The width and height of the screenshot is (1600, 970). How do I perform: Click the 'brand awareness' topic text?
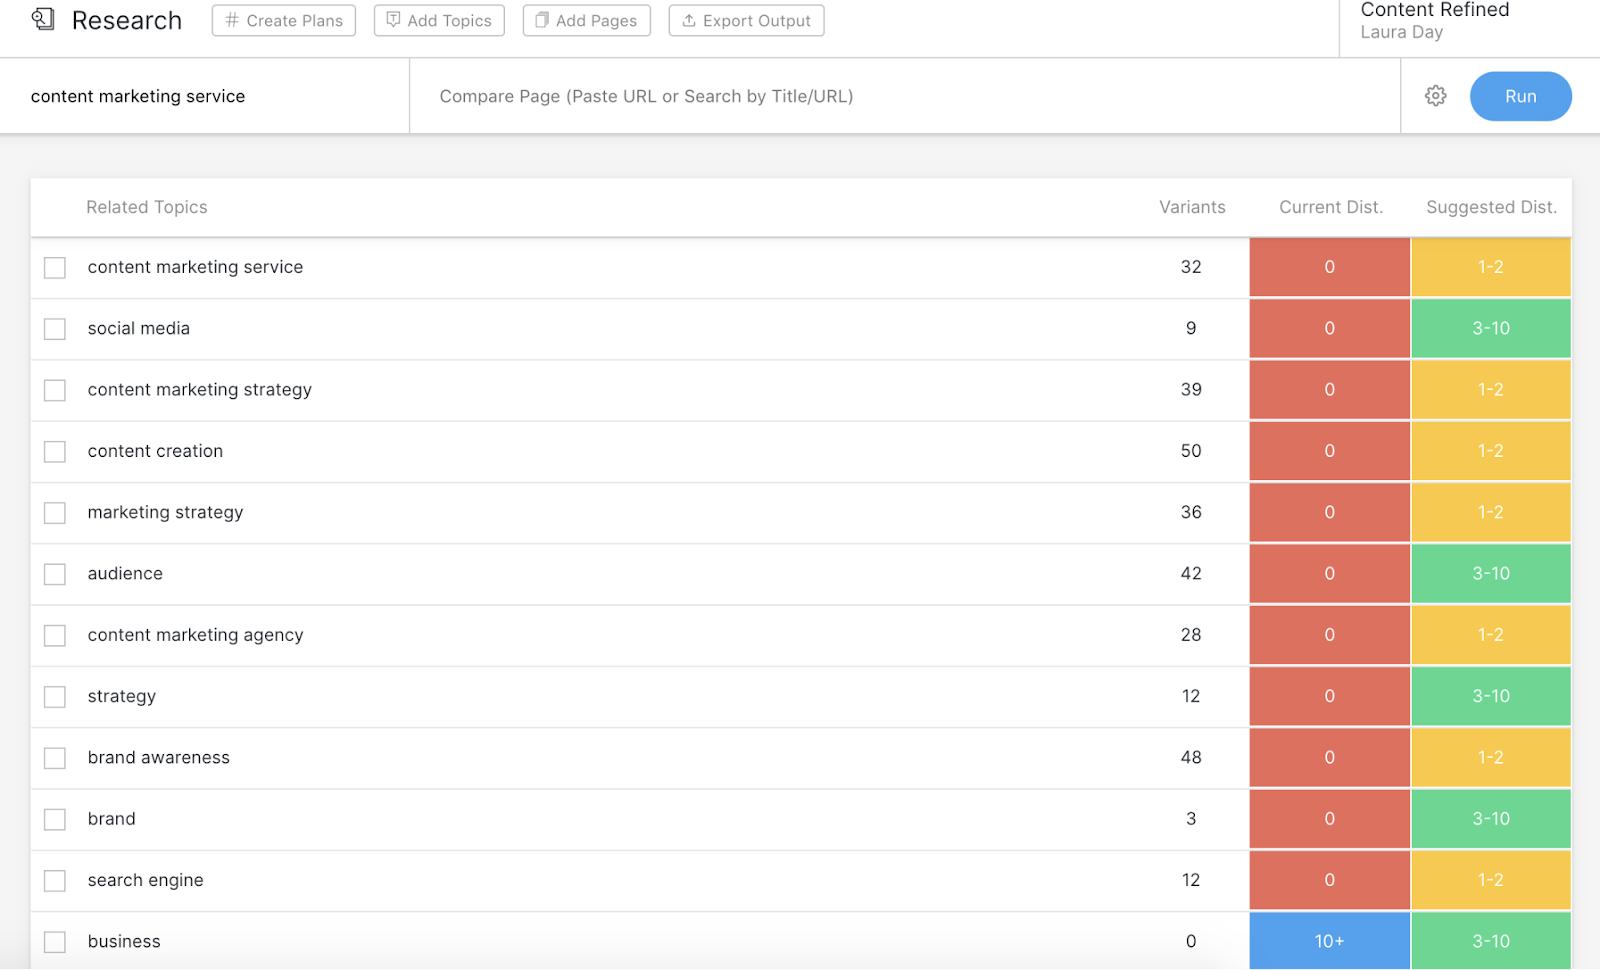coord(159,757)
